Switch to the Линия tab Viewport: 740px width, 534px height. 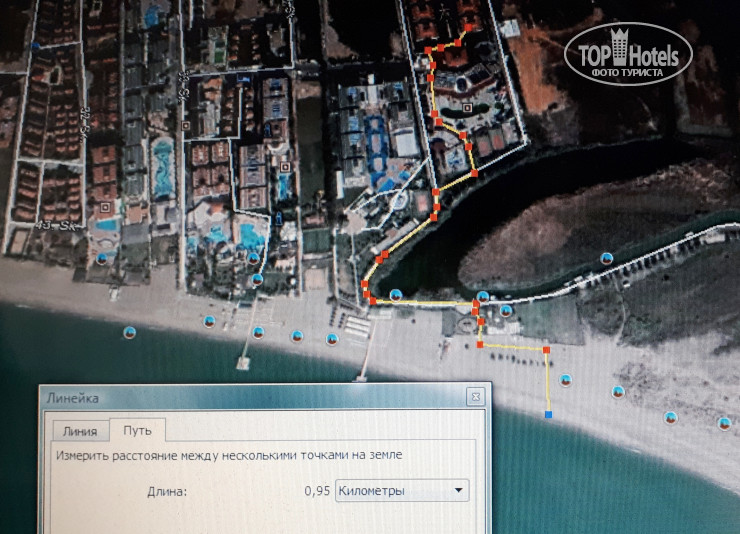tap(81, 431)
